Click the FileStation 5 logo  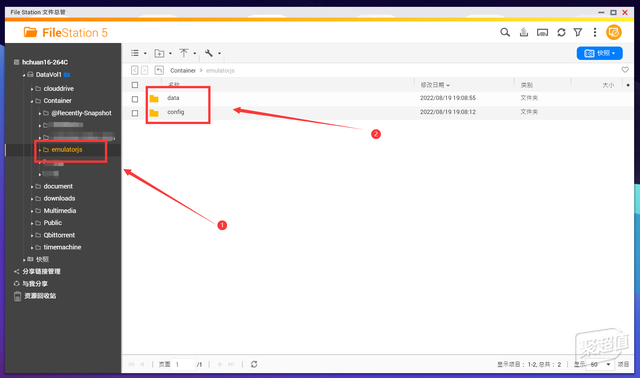66,32
